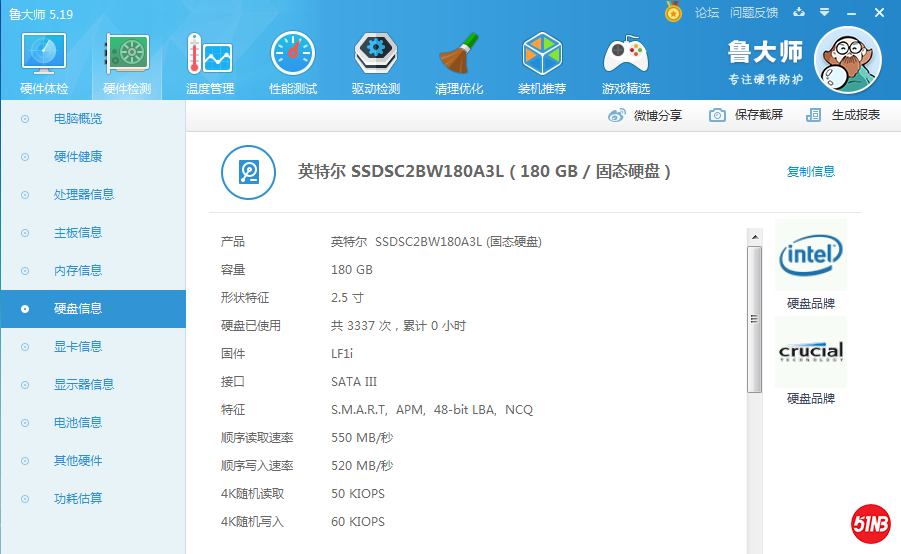Open 游戏精选 gamepad icon
This screenshot has height=554, width=901.
pyautogui.click(x=625, y=62)
